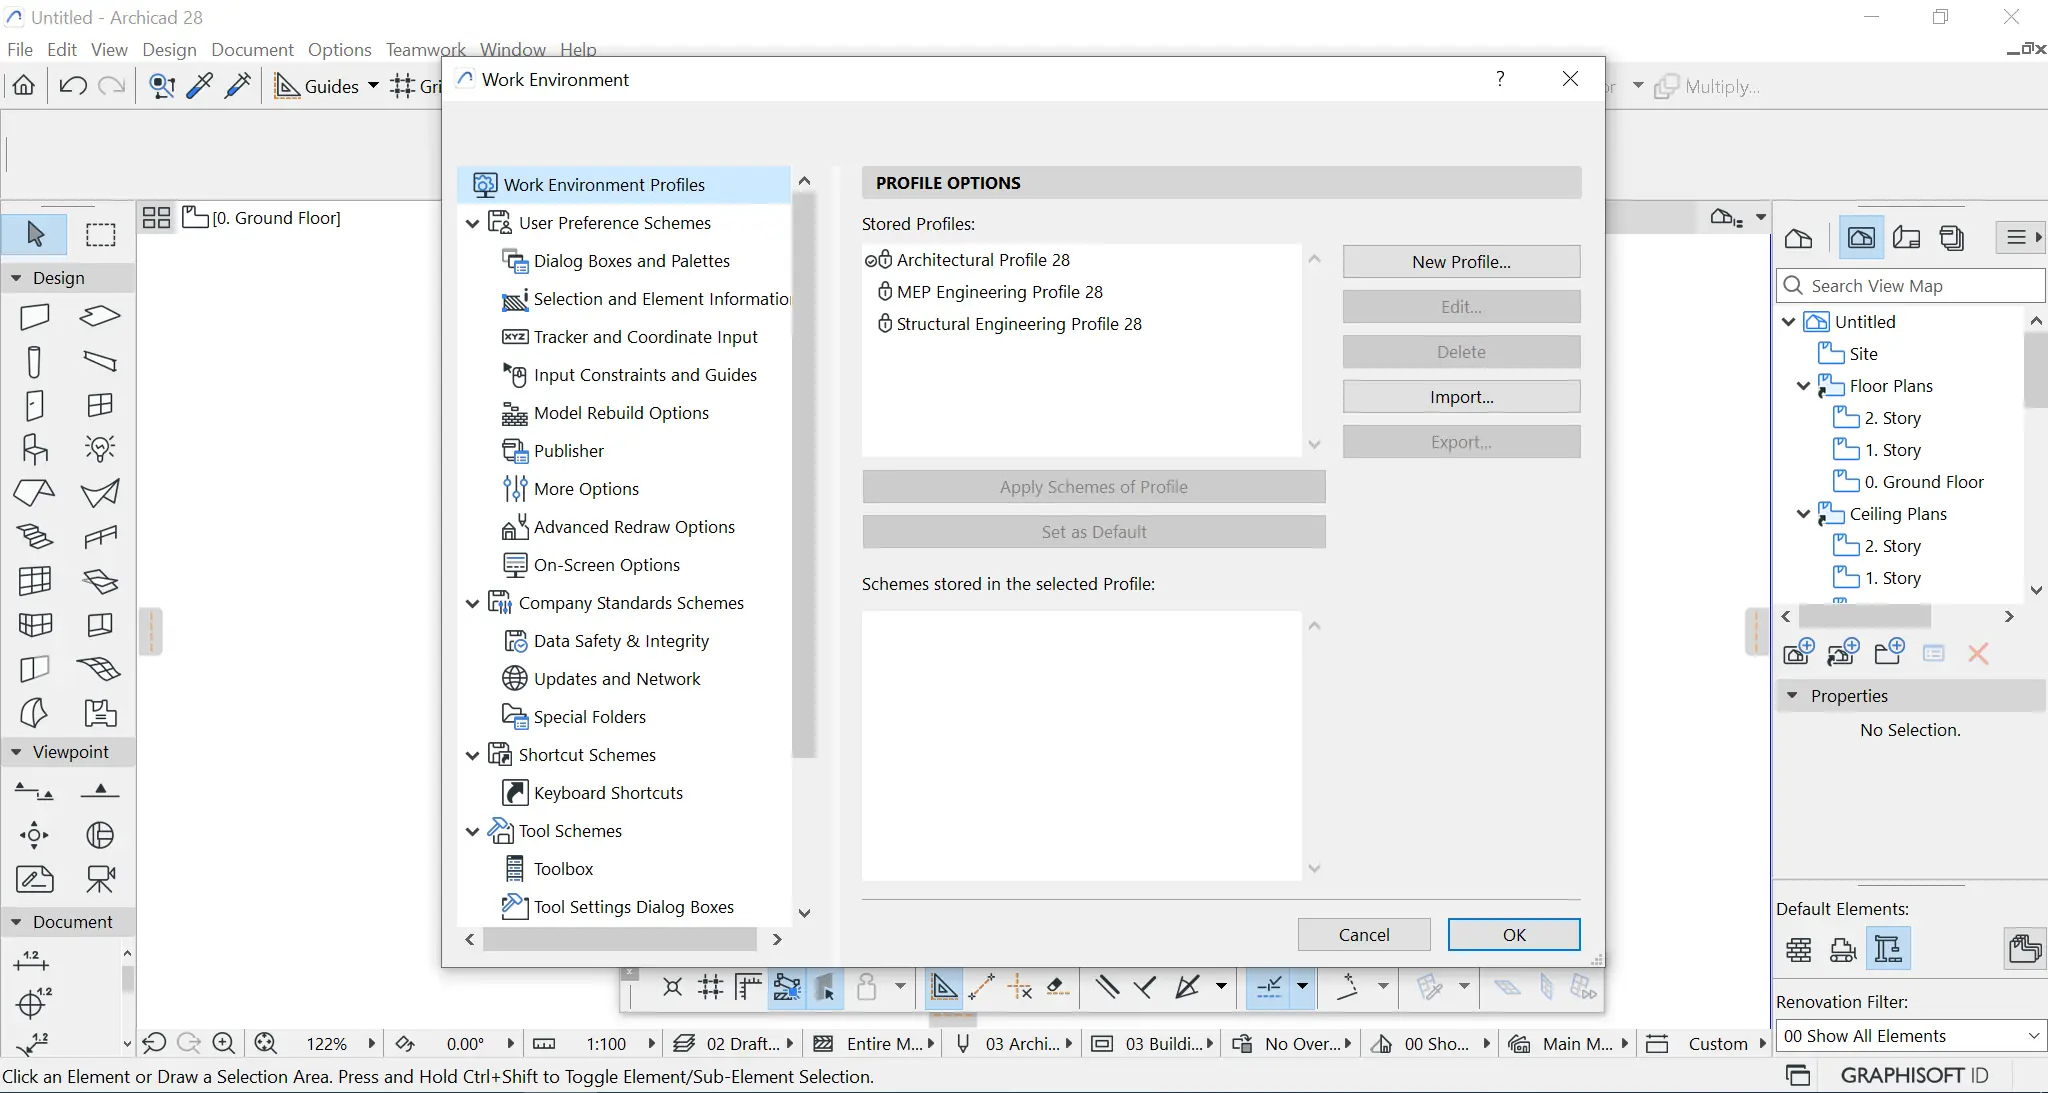2048x1093 pixels.
Task: Collapse the Floor Plans folder
Action: (1803, 386)
